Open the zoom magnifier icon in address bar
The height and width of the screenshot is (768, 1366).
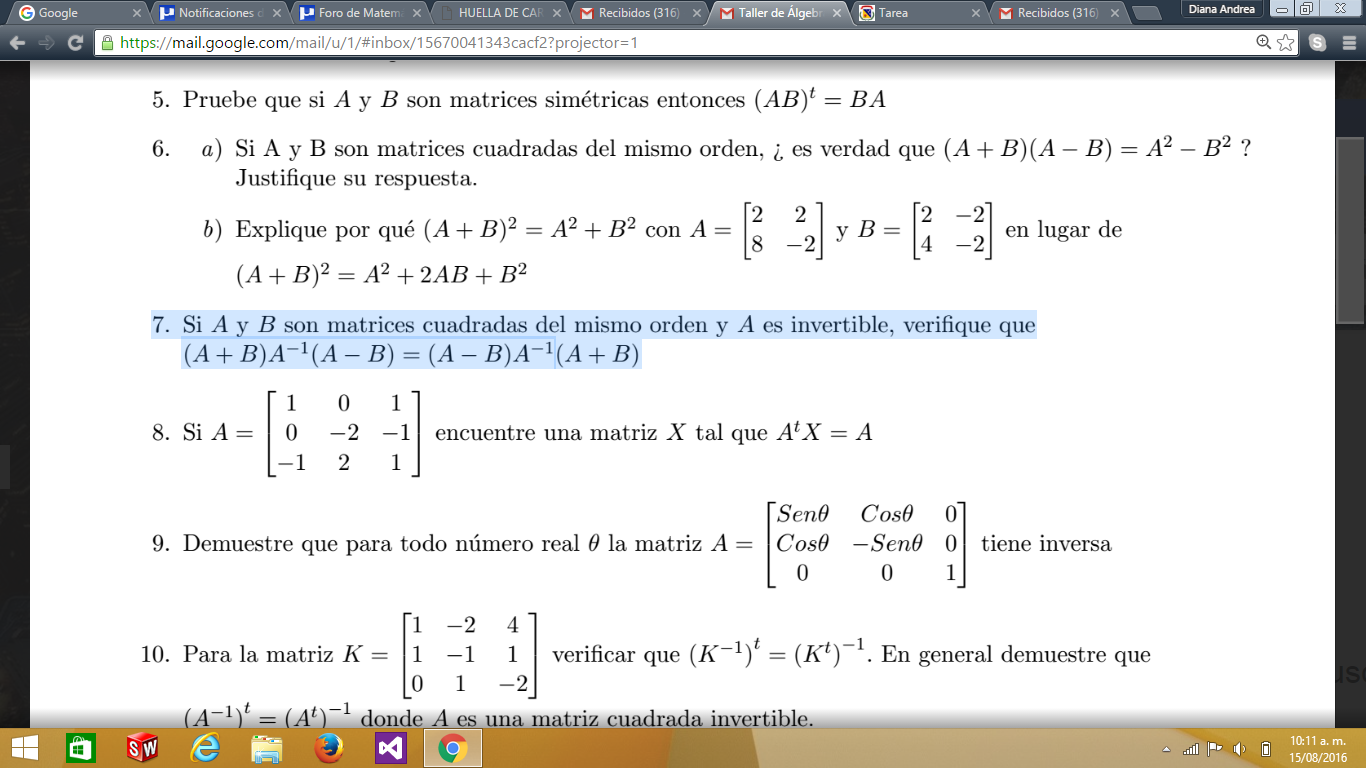pos(1264,43)
